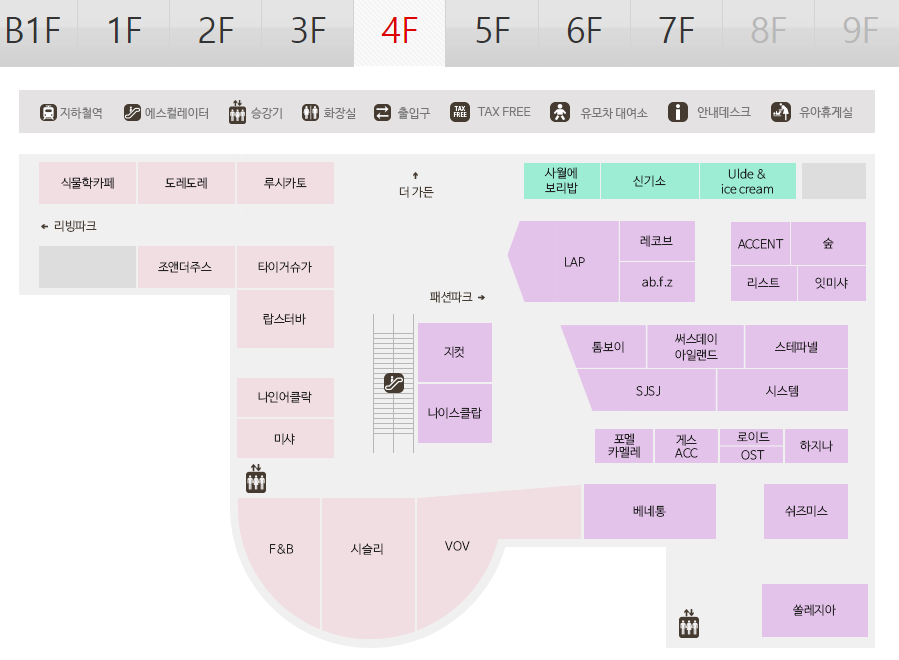Select the 조앤더주스 store block
The width and height of the screenshot is (899, 660).
click(186, 267)
